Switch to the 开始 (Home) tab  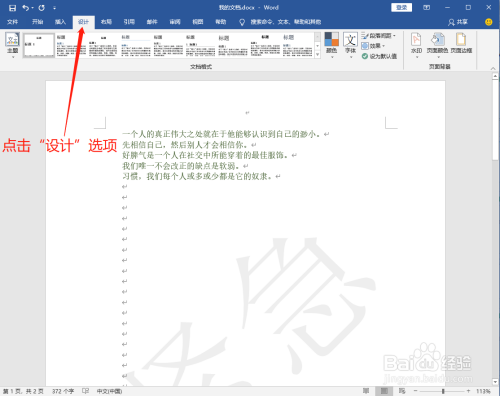click(37, 22)
